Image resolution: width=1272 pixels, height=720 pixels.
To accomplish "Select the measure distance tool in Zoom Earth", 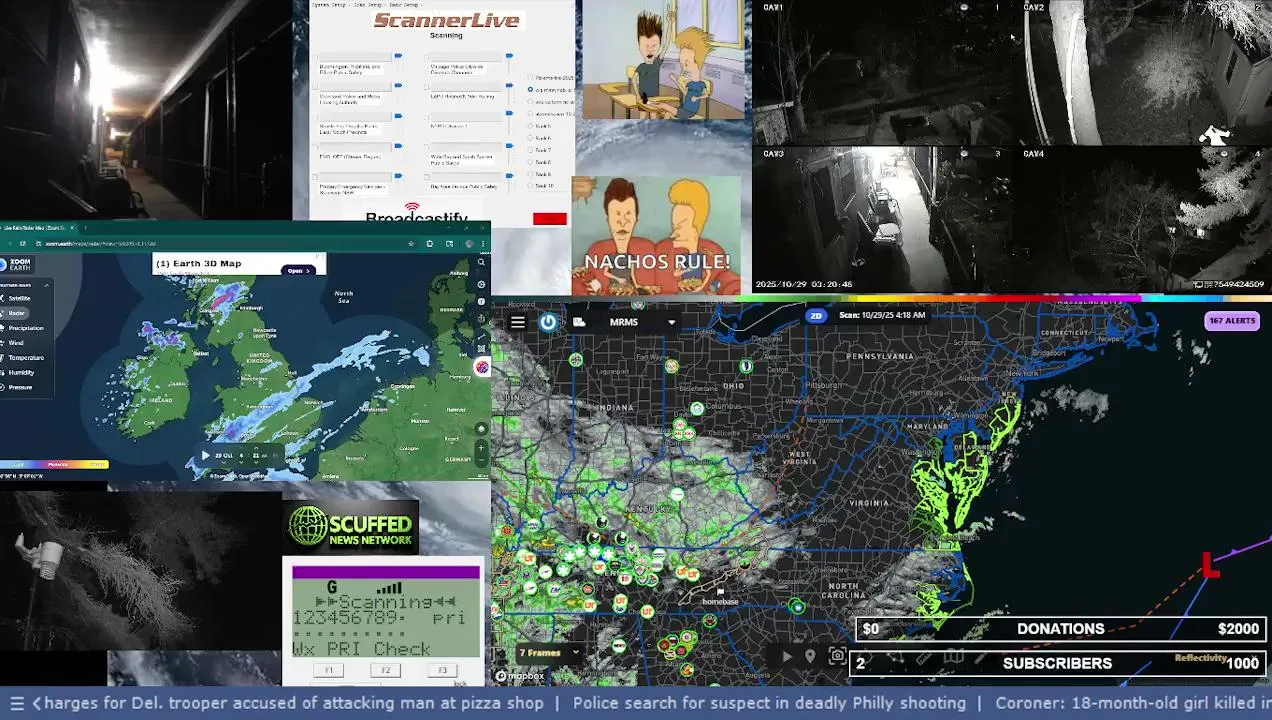I will (x=481, y=337).
